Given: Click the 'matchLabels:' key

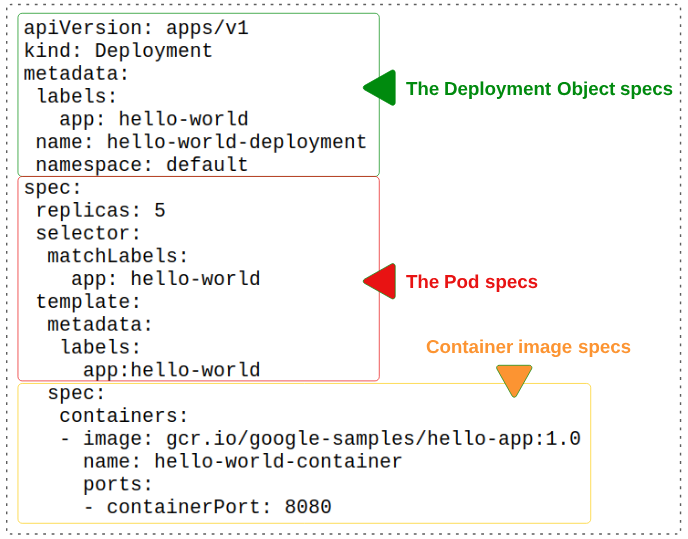Looking at the screenshot, I should click(118, 256).
